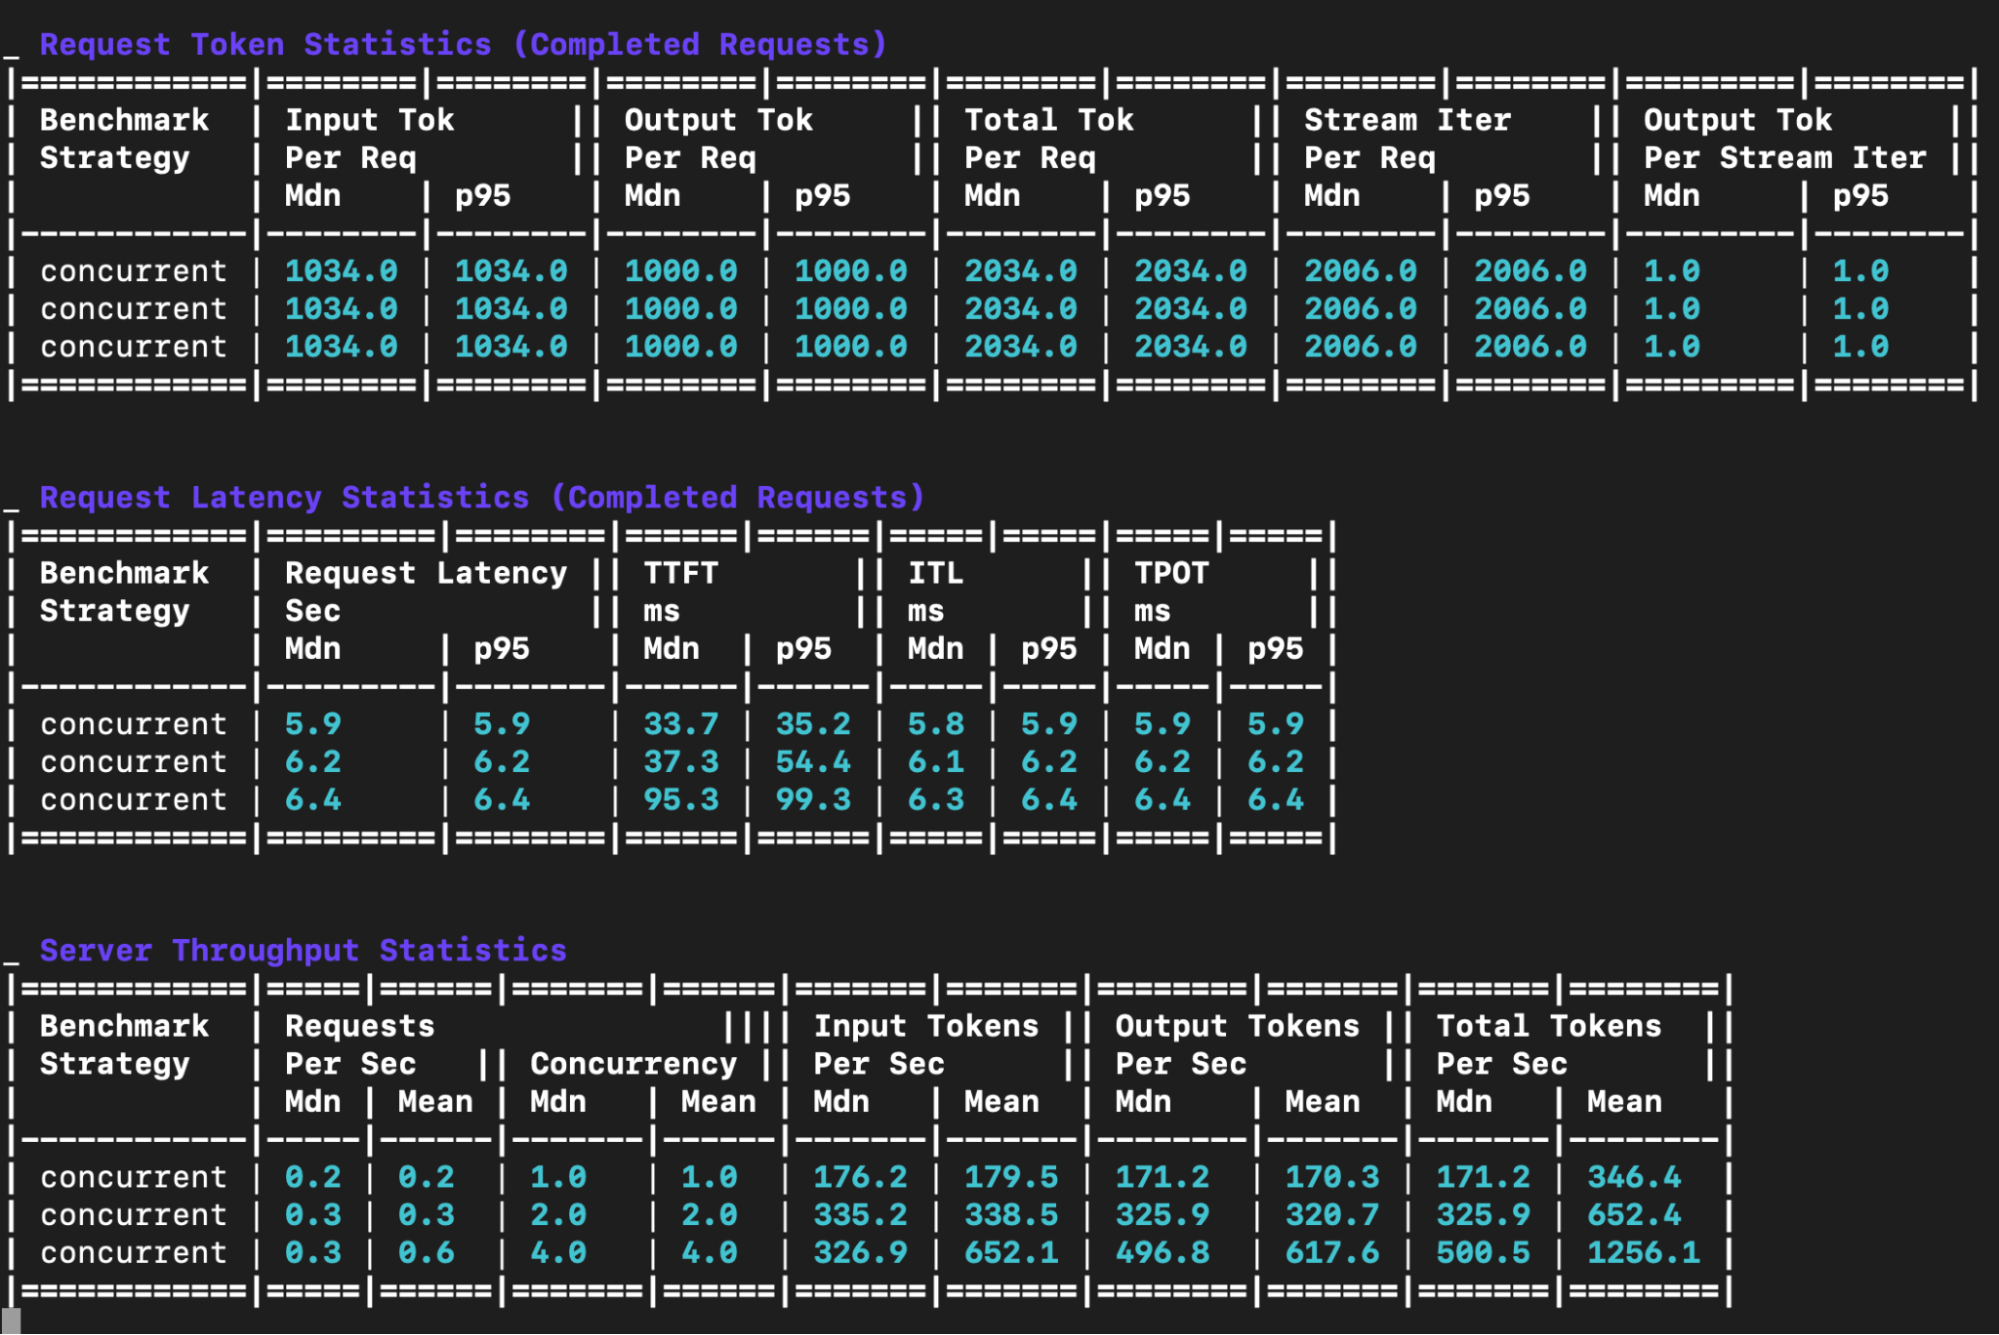This screenshot has height=1335, width=1999.
Task: Click the input tokens value 176.2
Action: click(860, 1178)
